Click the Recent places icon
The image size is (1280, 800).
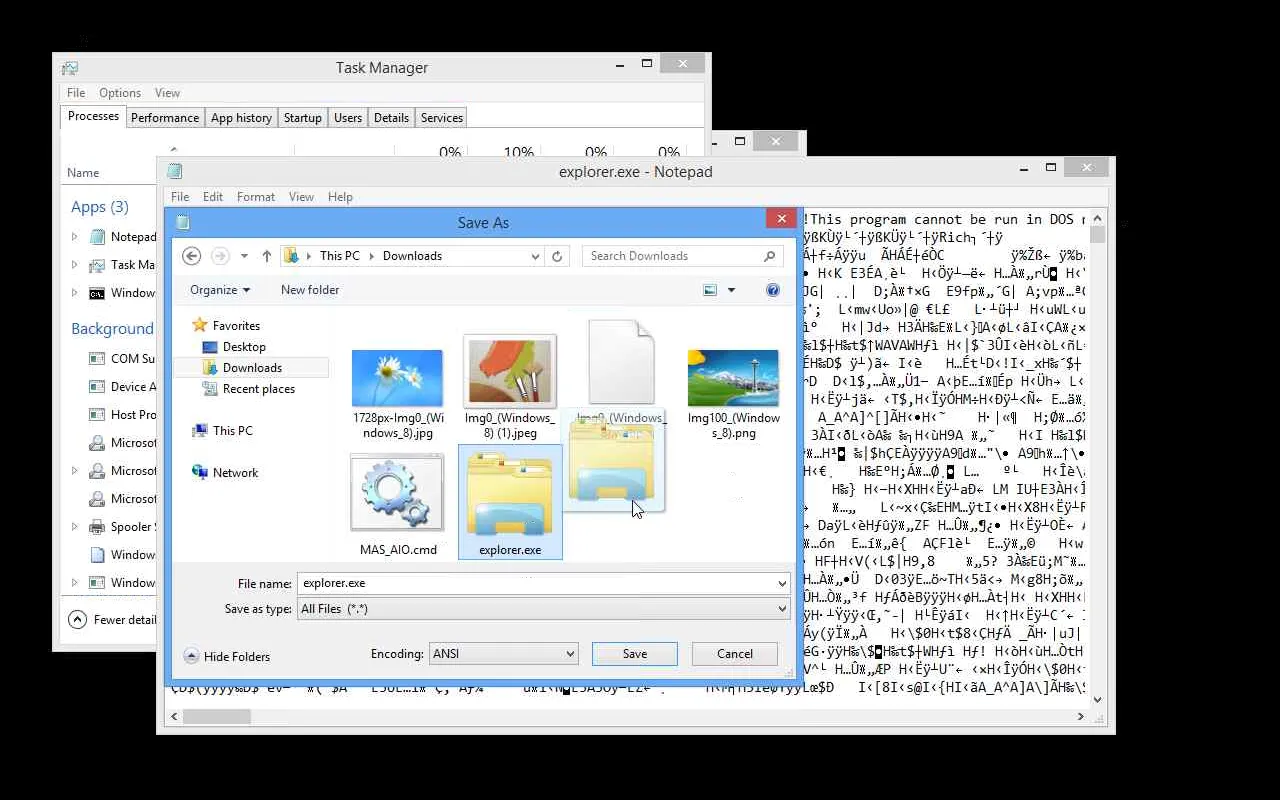pyautogui.click(x=210, y=389)
